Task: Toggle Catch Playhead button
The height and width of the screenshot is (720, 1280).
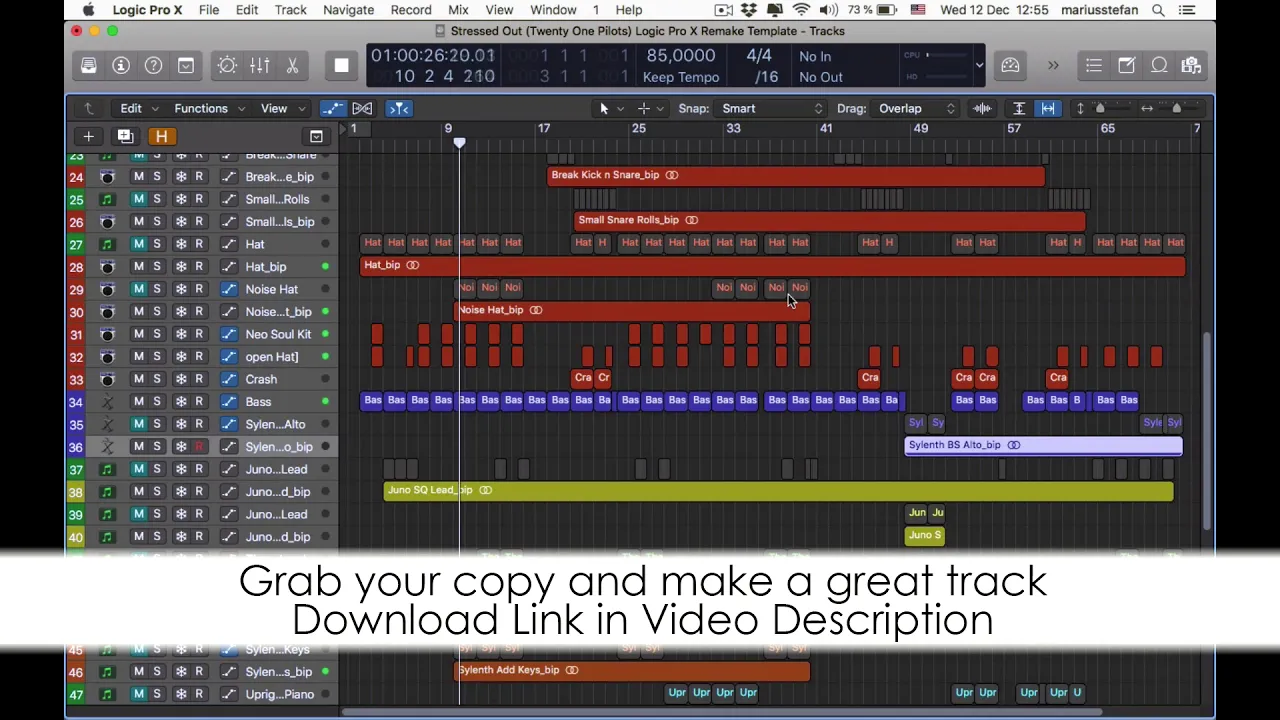Action: click(399, 108)
